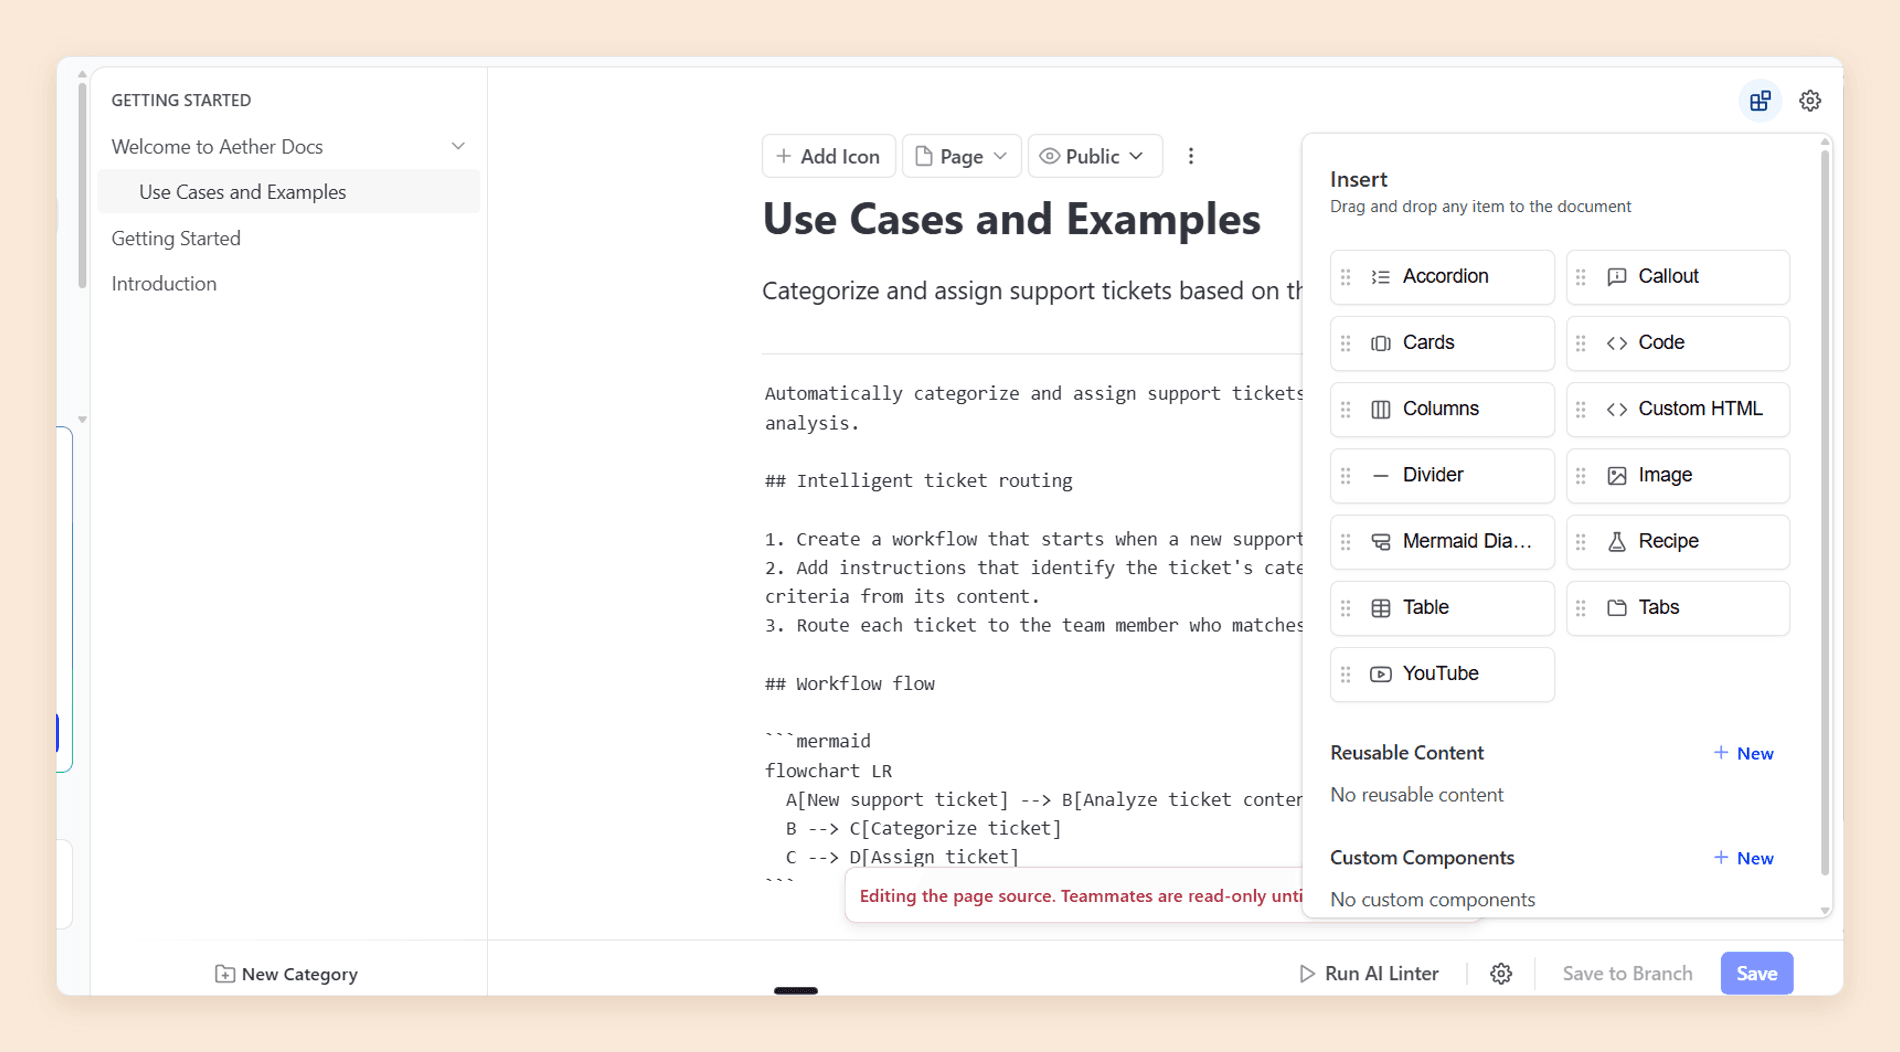Open the insert components panel icon
This screenshot has height=1052, width=1900.
(x=1760, y=101)
